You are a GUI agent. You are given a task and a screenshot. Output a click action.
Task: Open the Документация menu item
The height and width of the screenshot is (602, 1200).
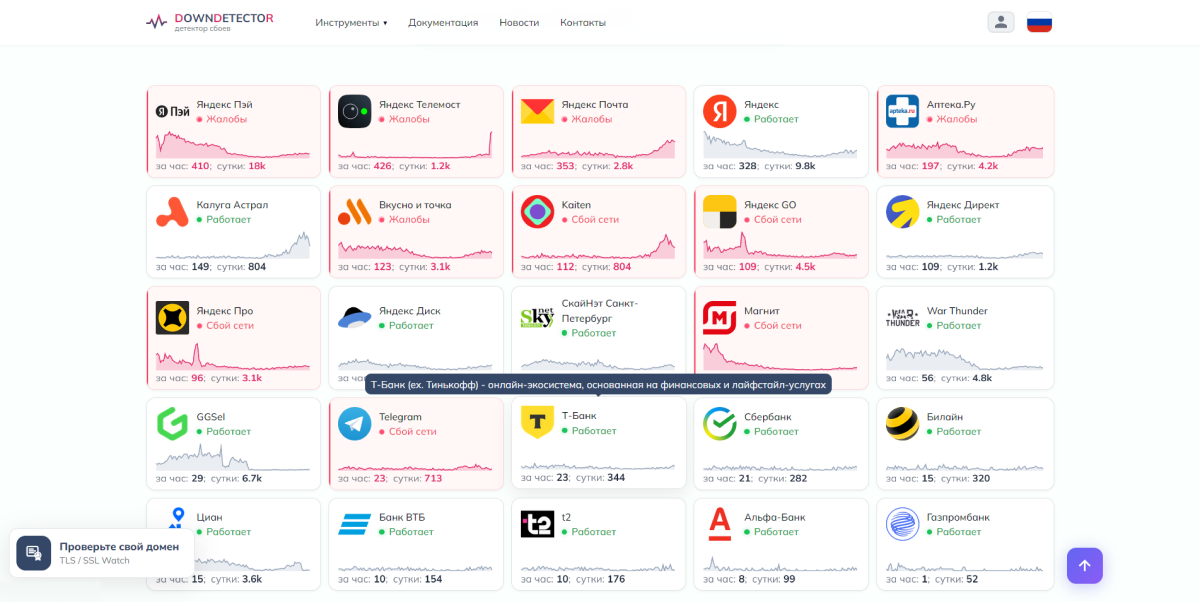[x=443, y=22]
